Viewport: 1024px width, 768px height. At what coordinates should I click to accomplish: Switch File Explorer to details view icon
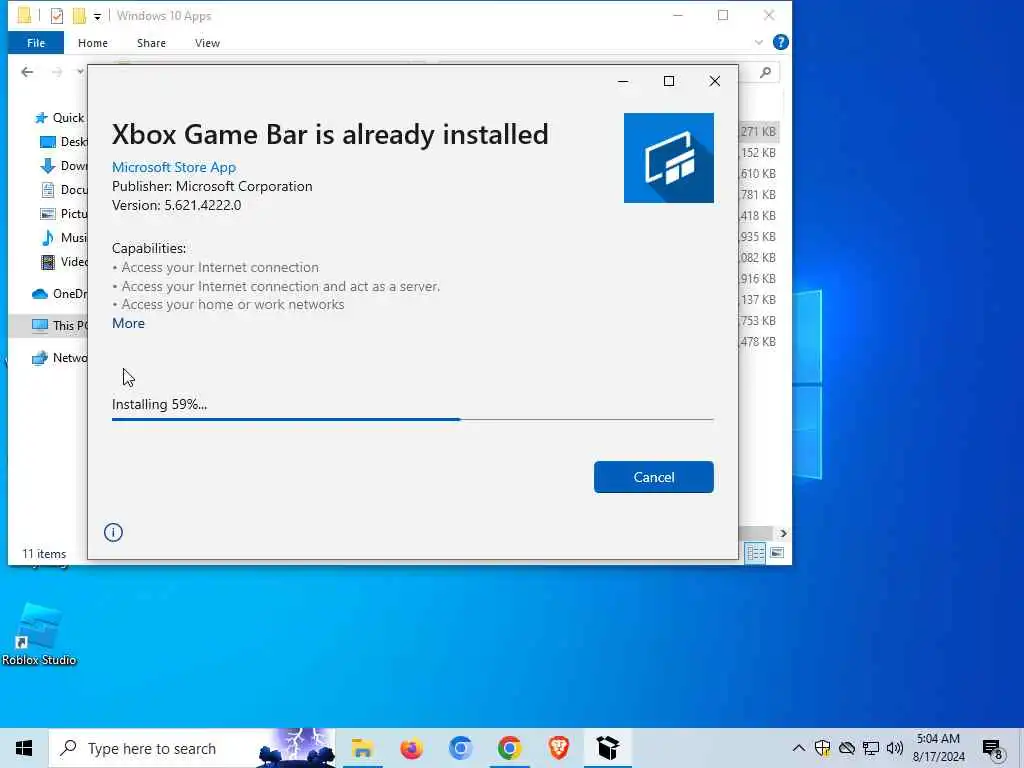point(755,553)
